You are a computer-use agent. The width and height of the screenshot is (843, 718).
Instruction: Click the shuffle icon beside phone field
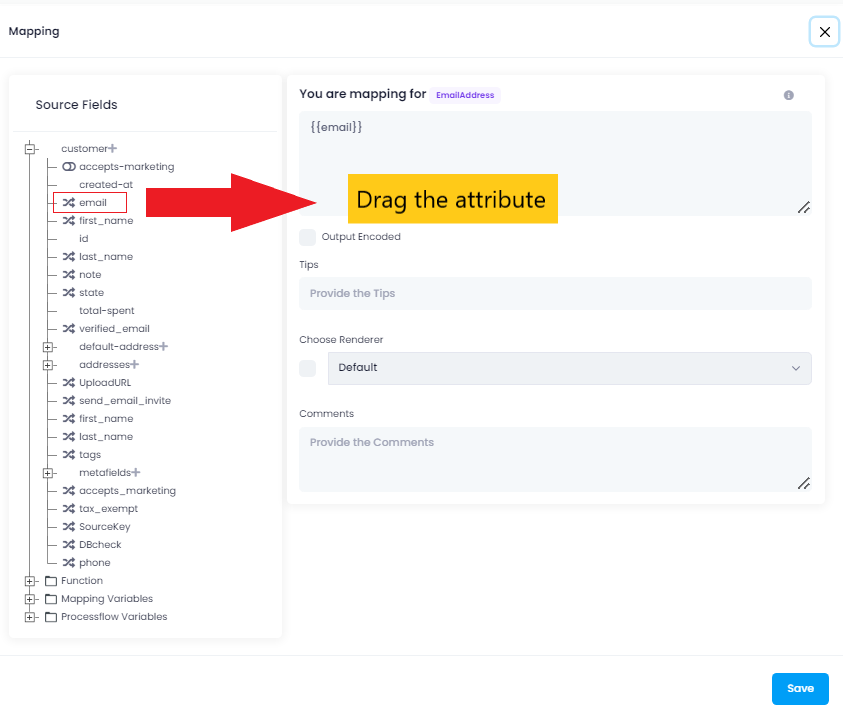[x=69, y=563]
